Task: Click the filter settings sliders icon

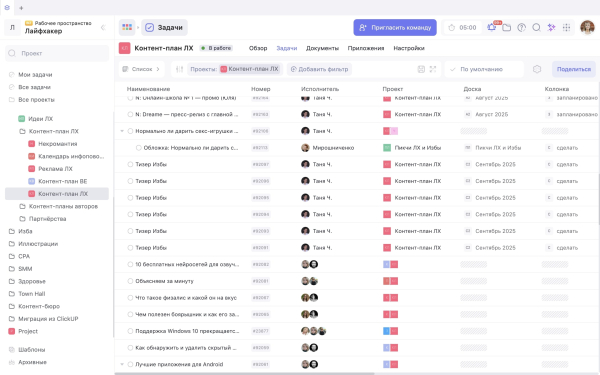Action: tap(179, 69)
